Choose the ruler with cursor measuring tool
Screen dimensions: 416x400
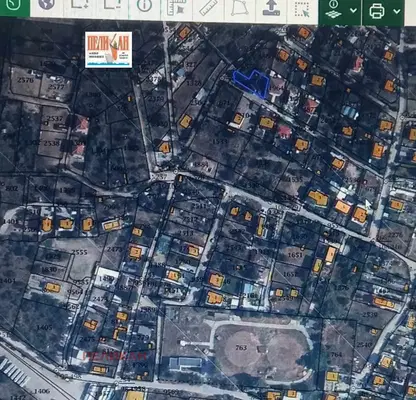176,8
